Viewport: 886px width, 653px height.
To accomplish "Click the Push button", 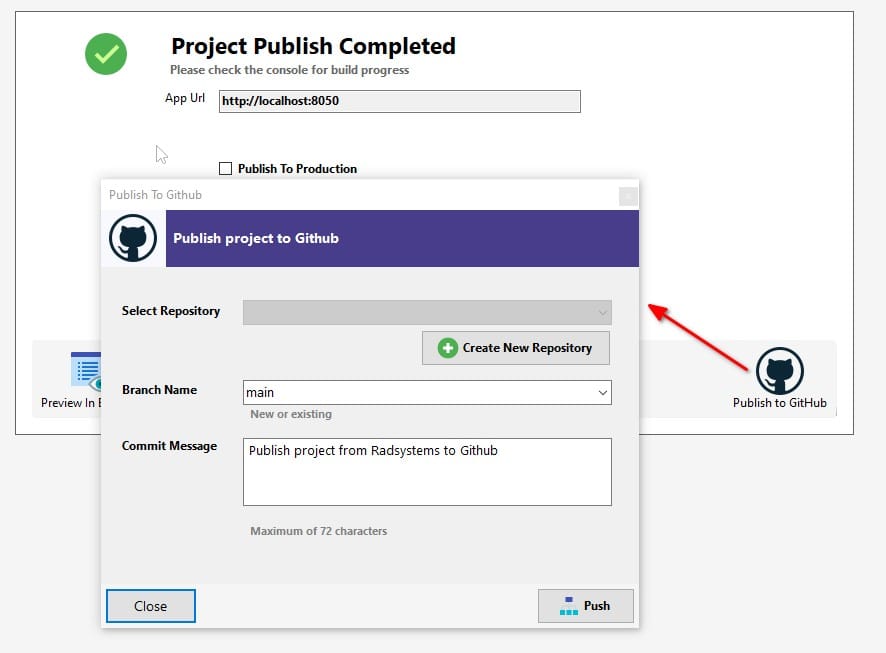I will point(585,606).
